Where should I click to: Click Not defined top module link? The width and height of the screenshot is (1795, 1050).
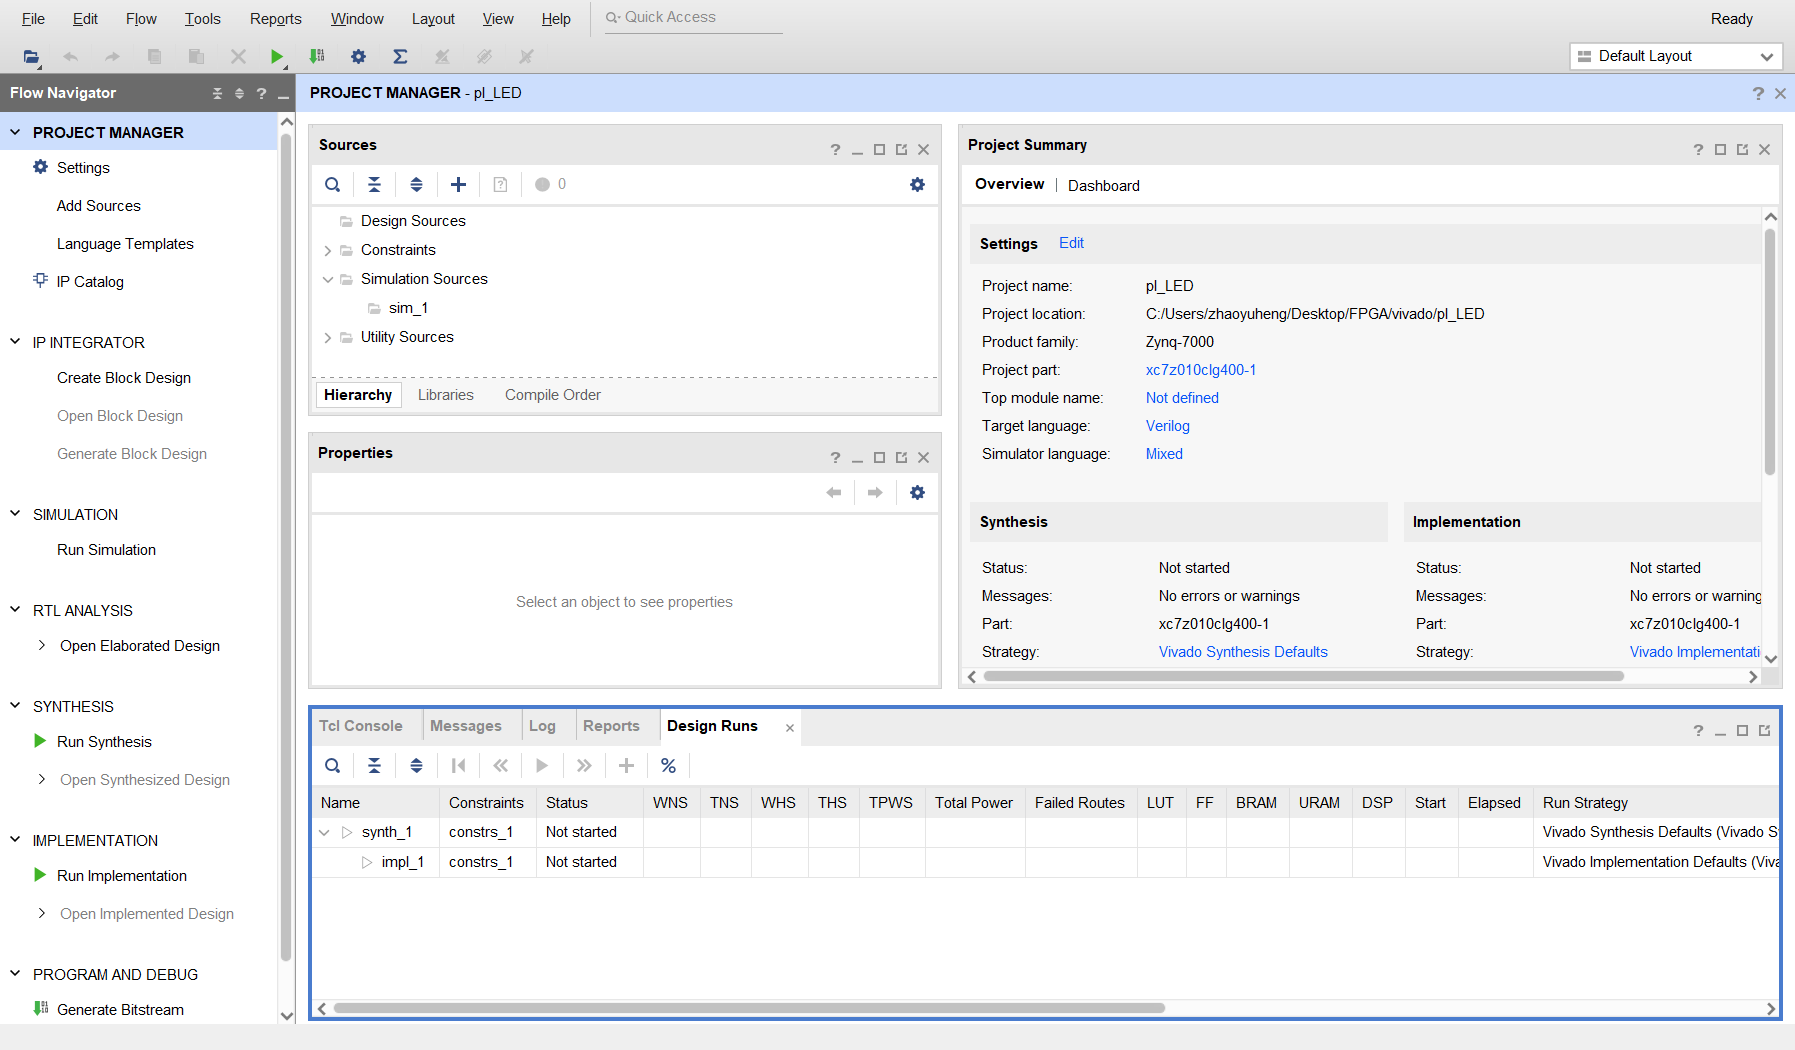pos(1182,398)
